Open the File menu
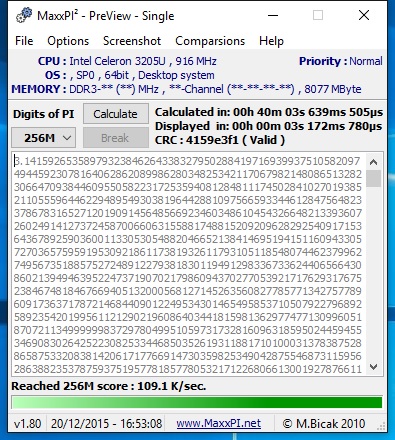The height and width of the screenshot is (440, 395). tap(24, 41)
